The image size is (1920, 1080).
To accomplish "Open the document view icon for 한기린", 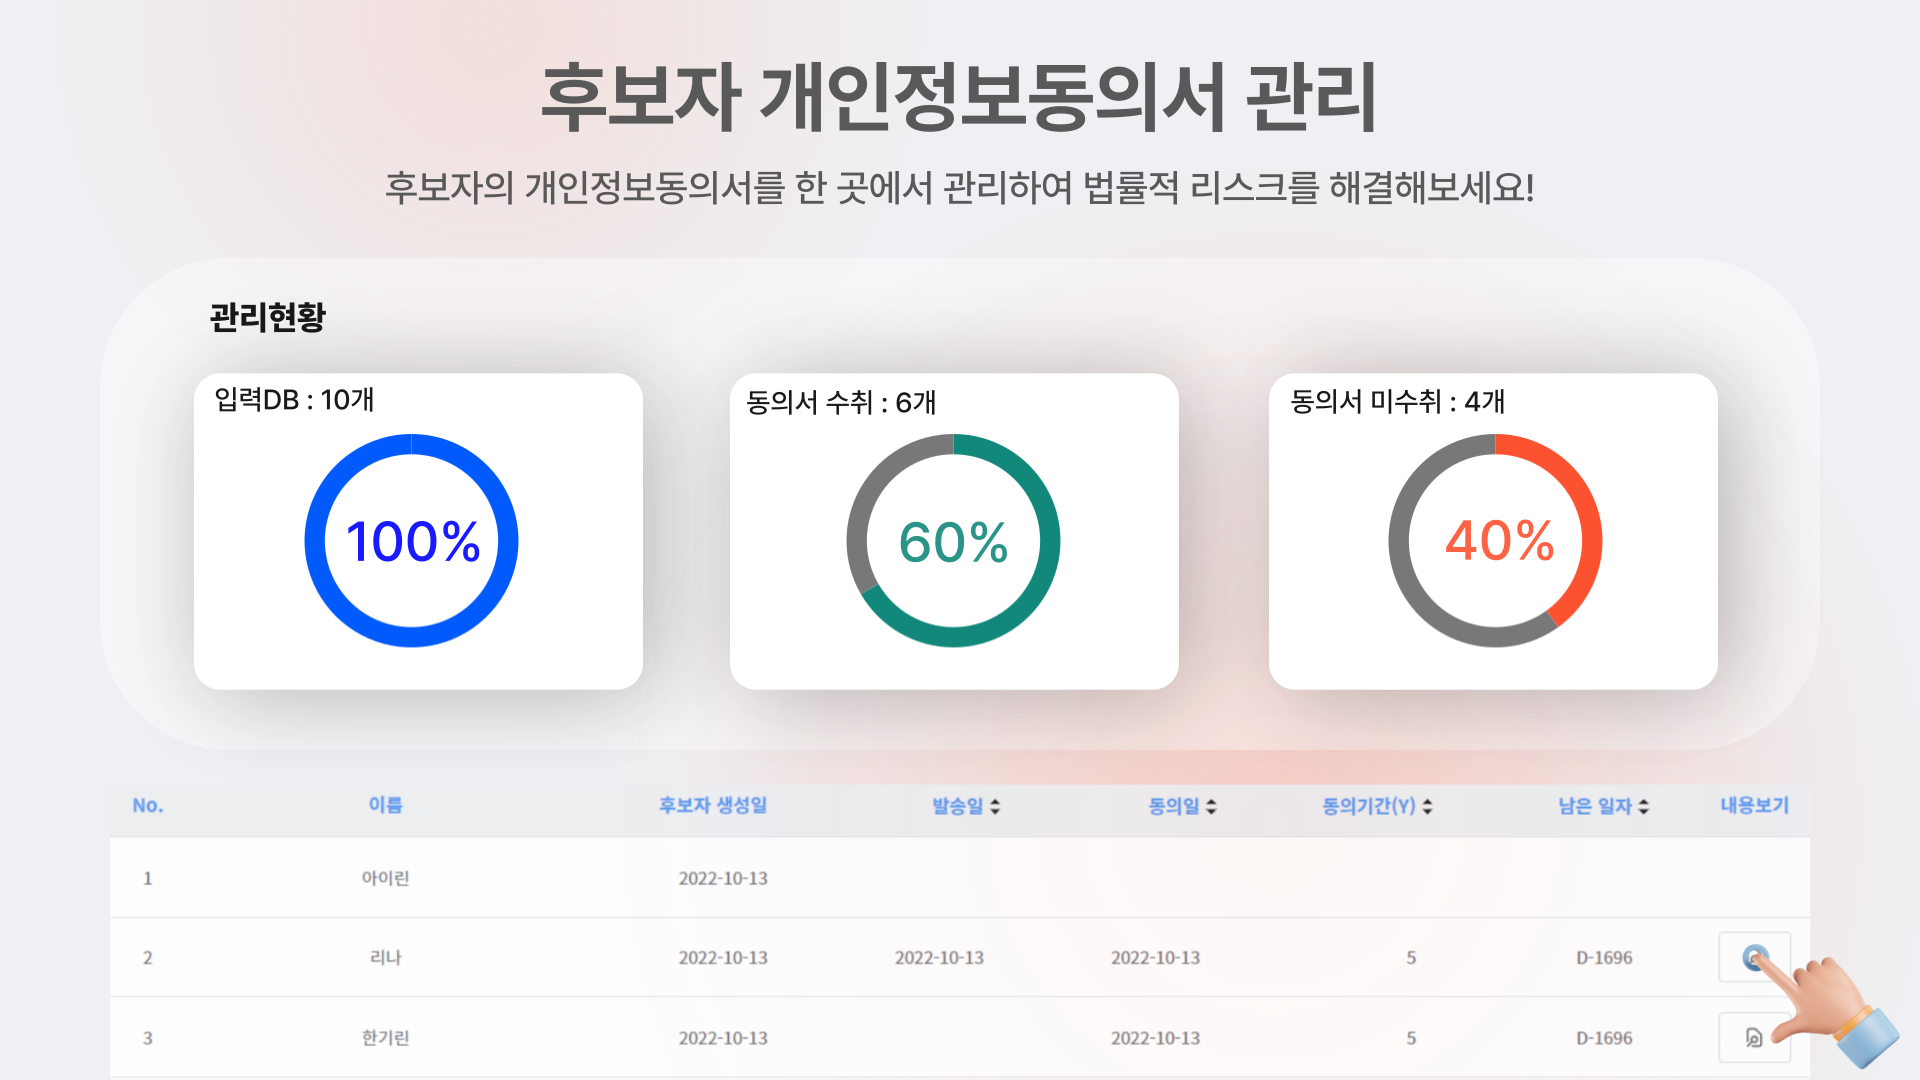I will 1754,1037.
